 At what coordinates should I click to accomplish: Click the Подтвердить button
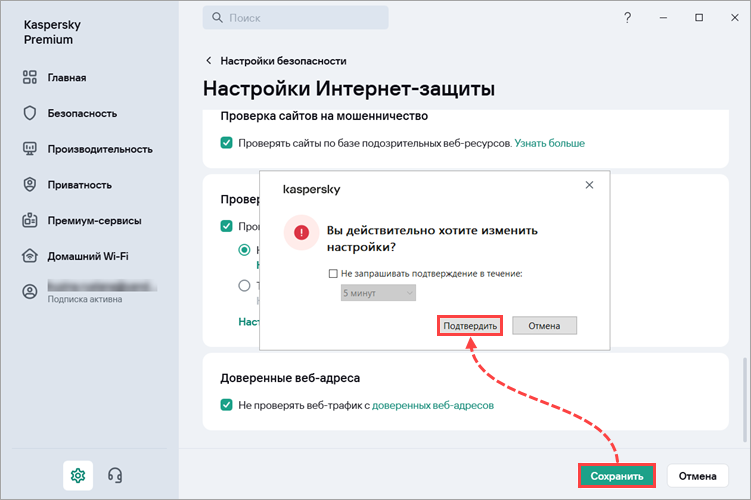(470, 326)
